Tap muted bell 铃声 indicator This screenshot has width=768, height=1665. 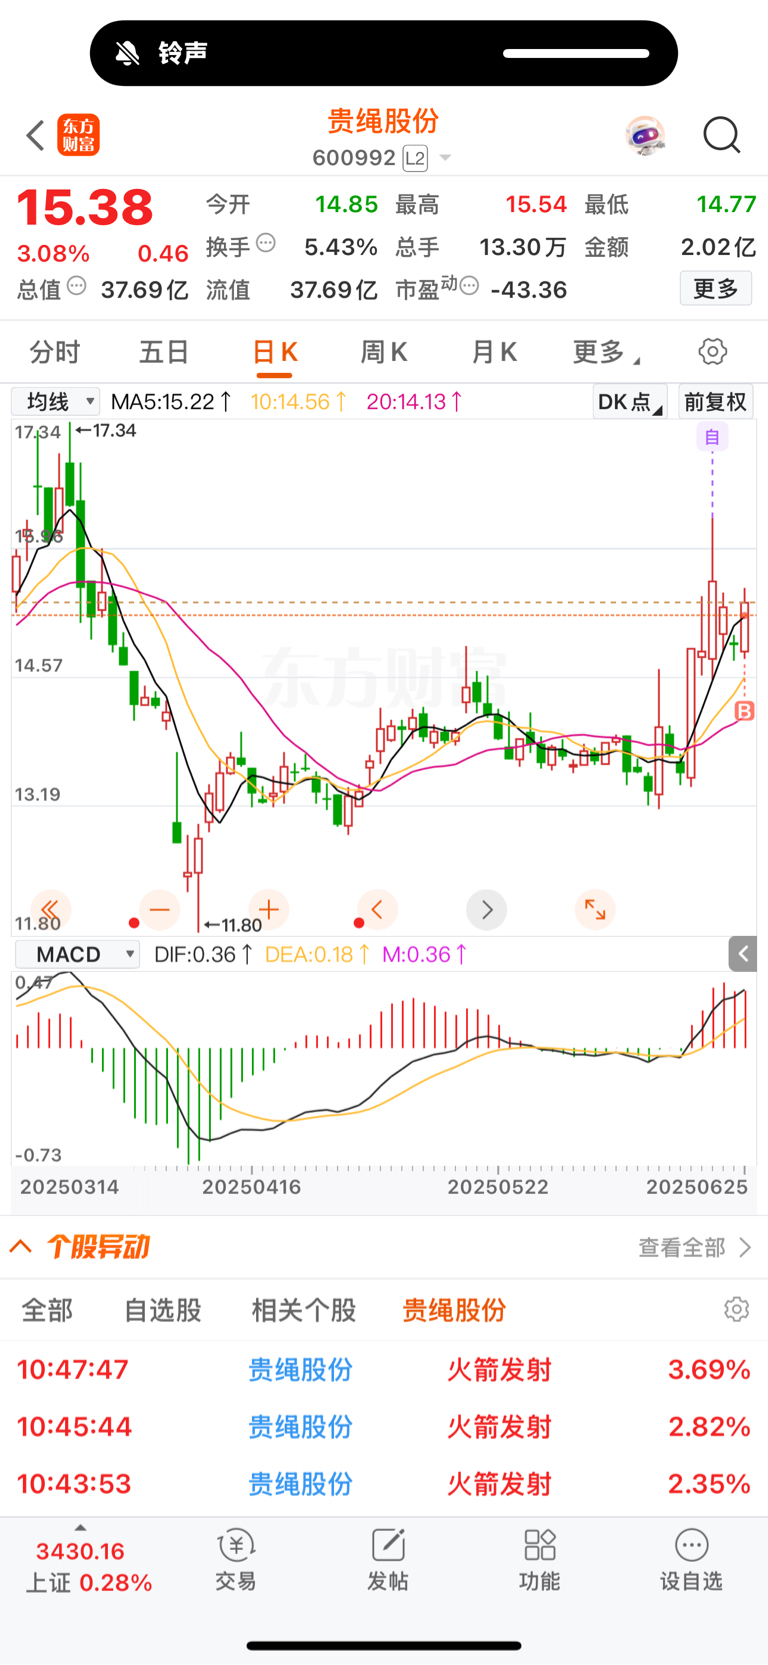pyautogui.click(x=161, y=53)
